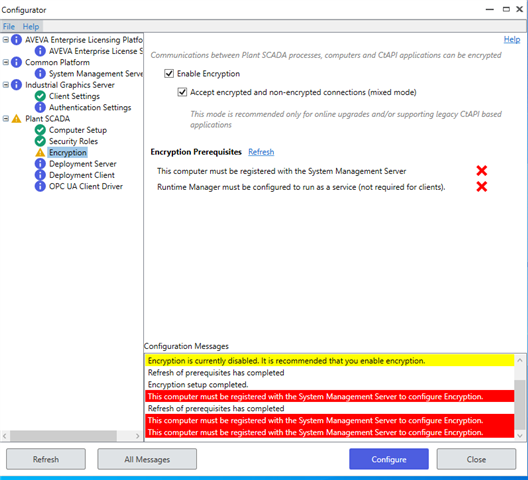This screenshot has width=528, height=480.
Task: Click info icon beside Authentication Settings
Action: click(x=40, y=107)
